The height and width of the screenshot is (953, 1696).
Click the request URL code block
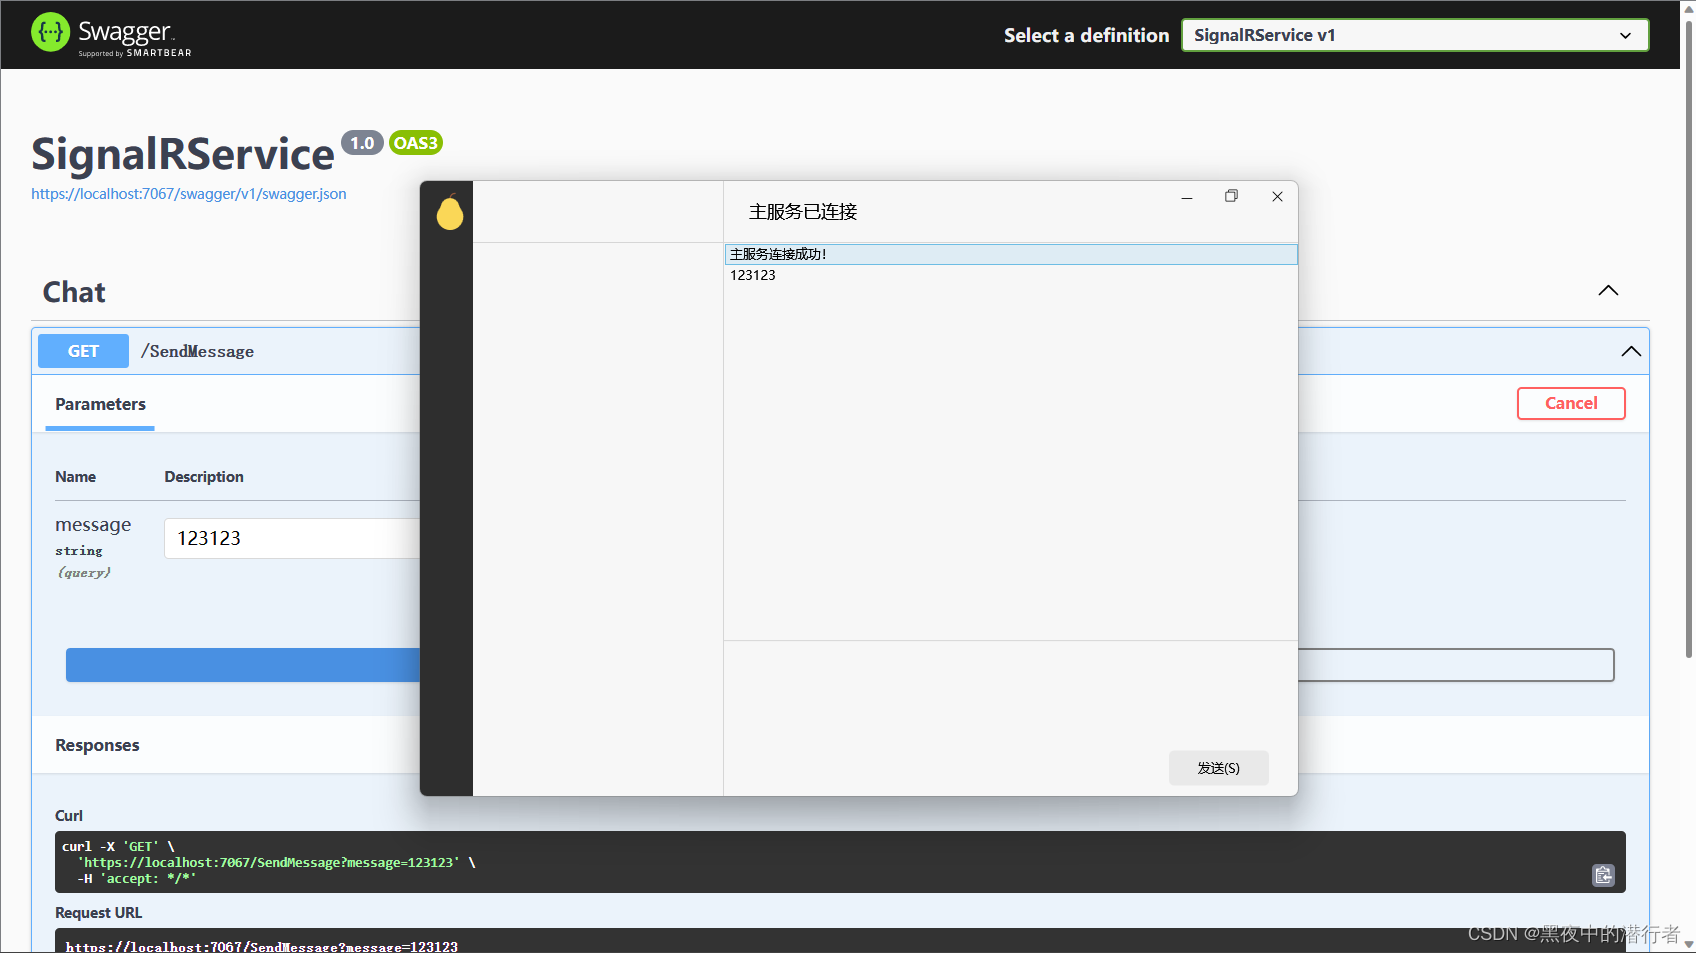pyautogui.click(x=840, y=941)
